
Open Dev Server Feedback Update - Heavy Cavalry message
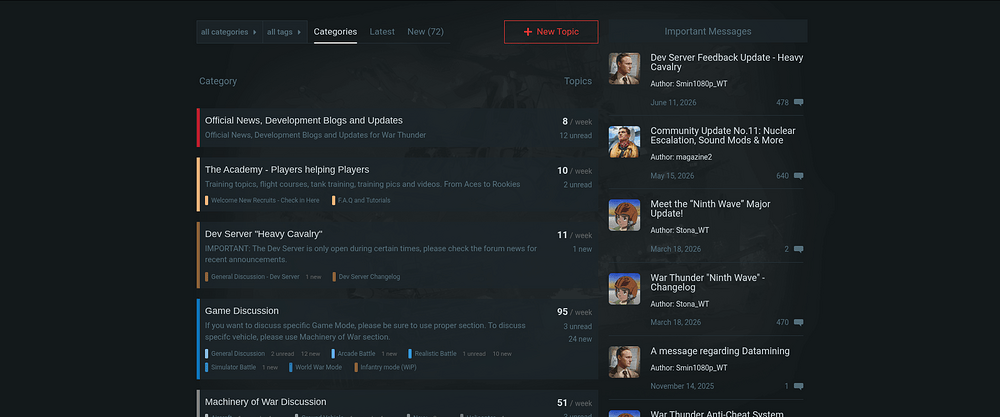click(x=726, y=62)
